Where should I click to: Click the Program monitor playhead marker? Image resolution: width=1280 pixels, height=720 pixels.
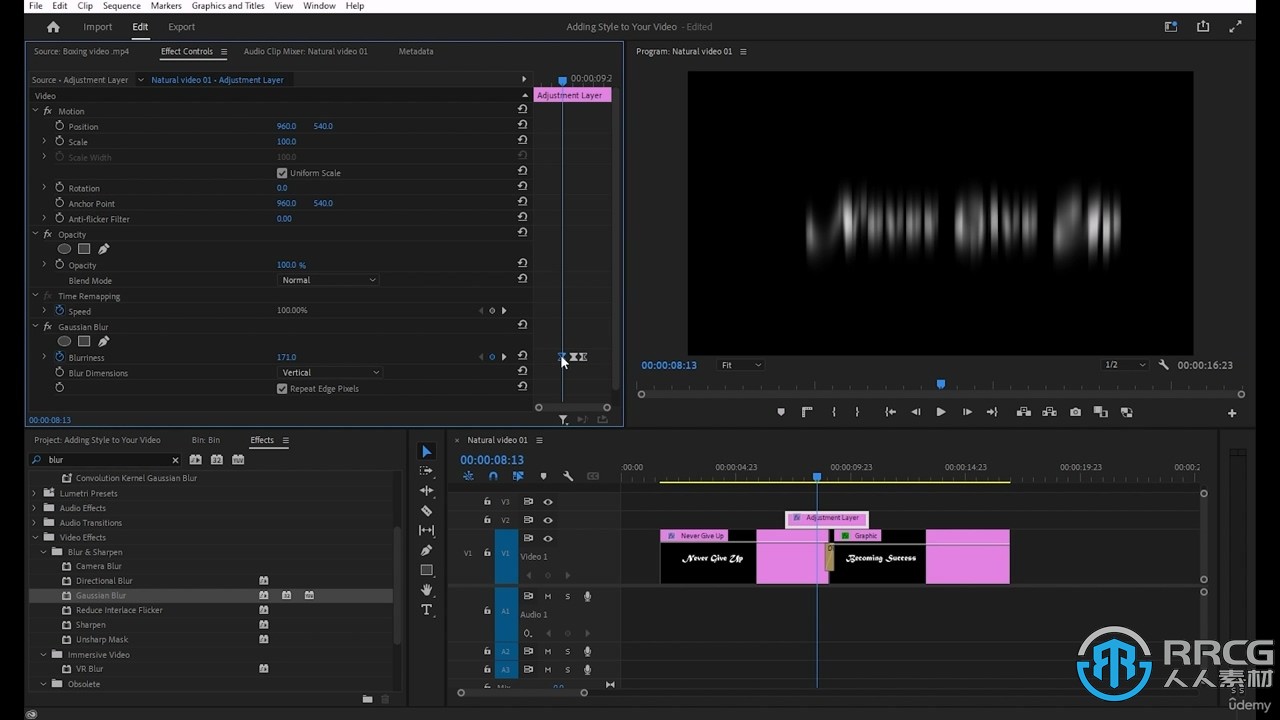(x=940, y=384)
